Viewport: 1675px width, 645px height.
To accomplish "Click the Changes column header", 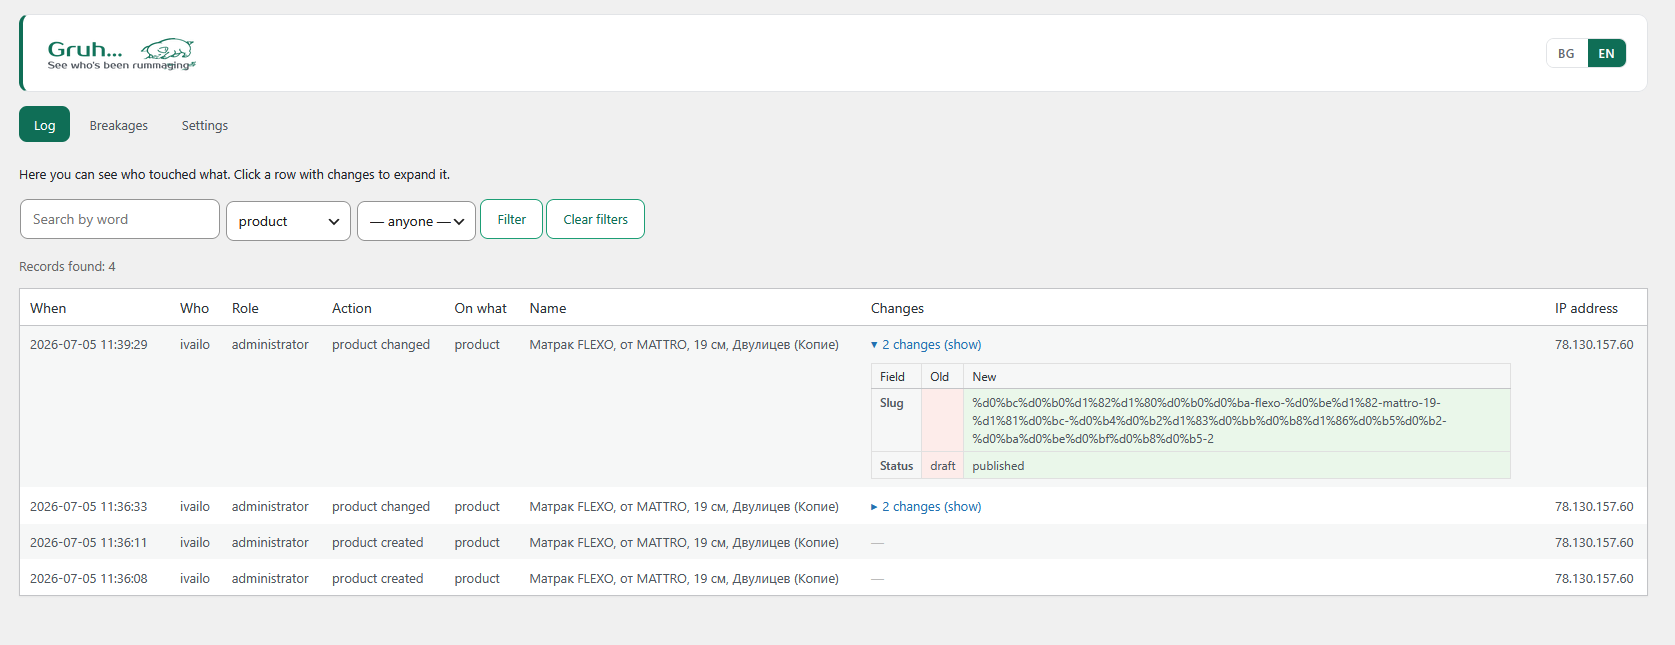I will [897, 308].
